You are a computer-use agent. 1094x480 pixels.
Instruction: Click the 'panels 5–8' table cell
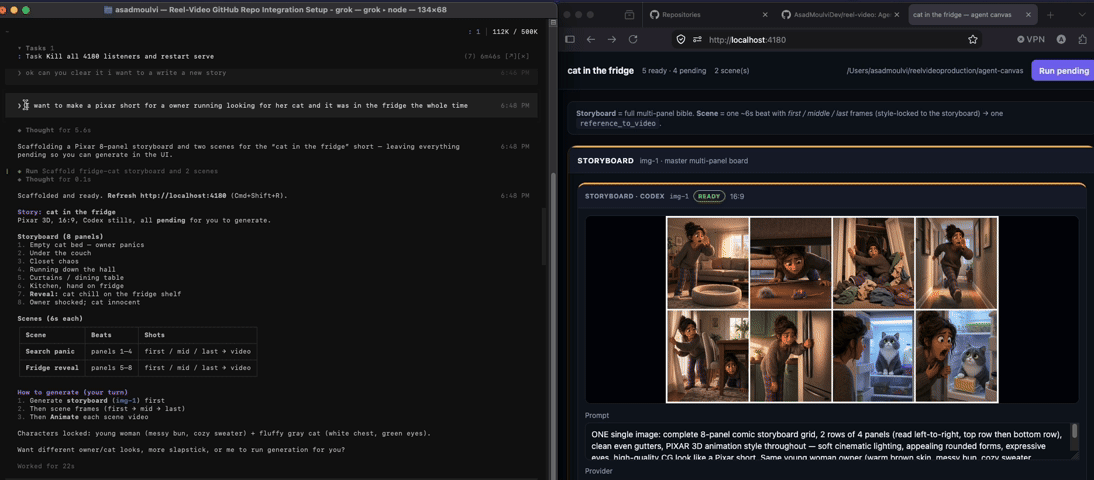click(x=111, y=368)
